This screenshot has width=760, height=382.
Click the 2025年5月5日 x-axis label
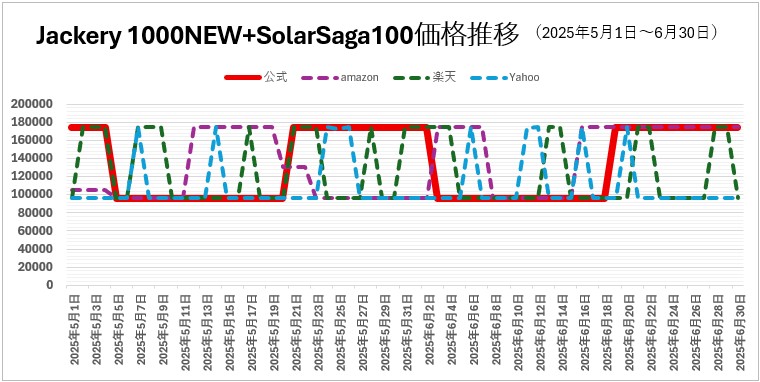point(119,330)
